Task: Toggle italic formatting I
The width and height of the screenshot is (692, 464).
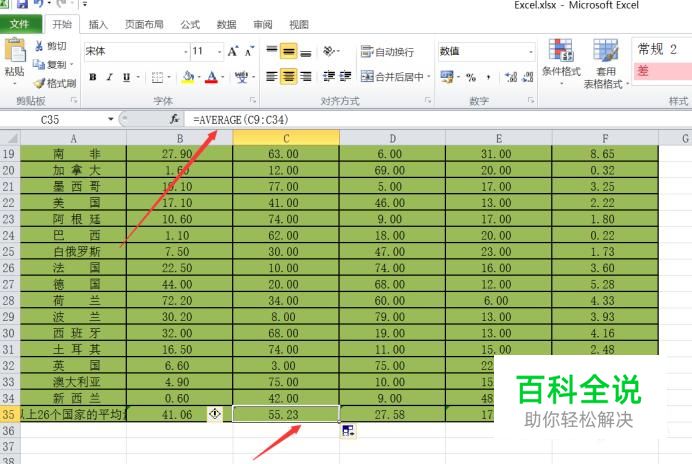Action: click(109, 77)
